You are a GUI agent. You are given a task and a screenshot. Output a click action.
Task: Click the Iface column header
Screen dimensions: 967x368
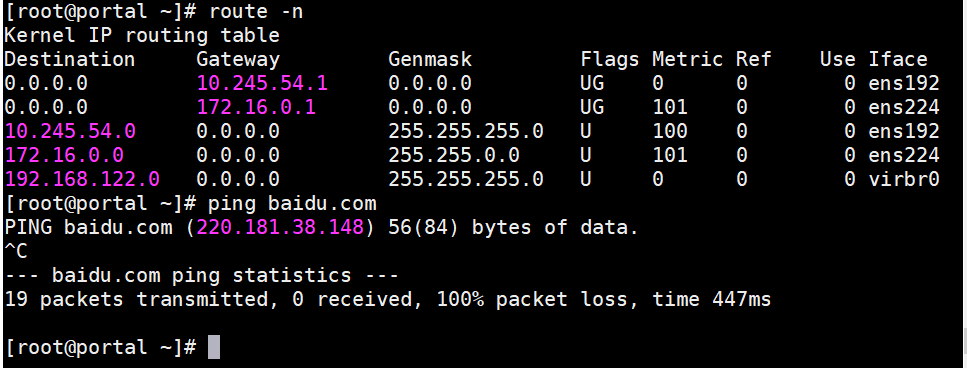(x=898, y=59)
